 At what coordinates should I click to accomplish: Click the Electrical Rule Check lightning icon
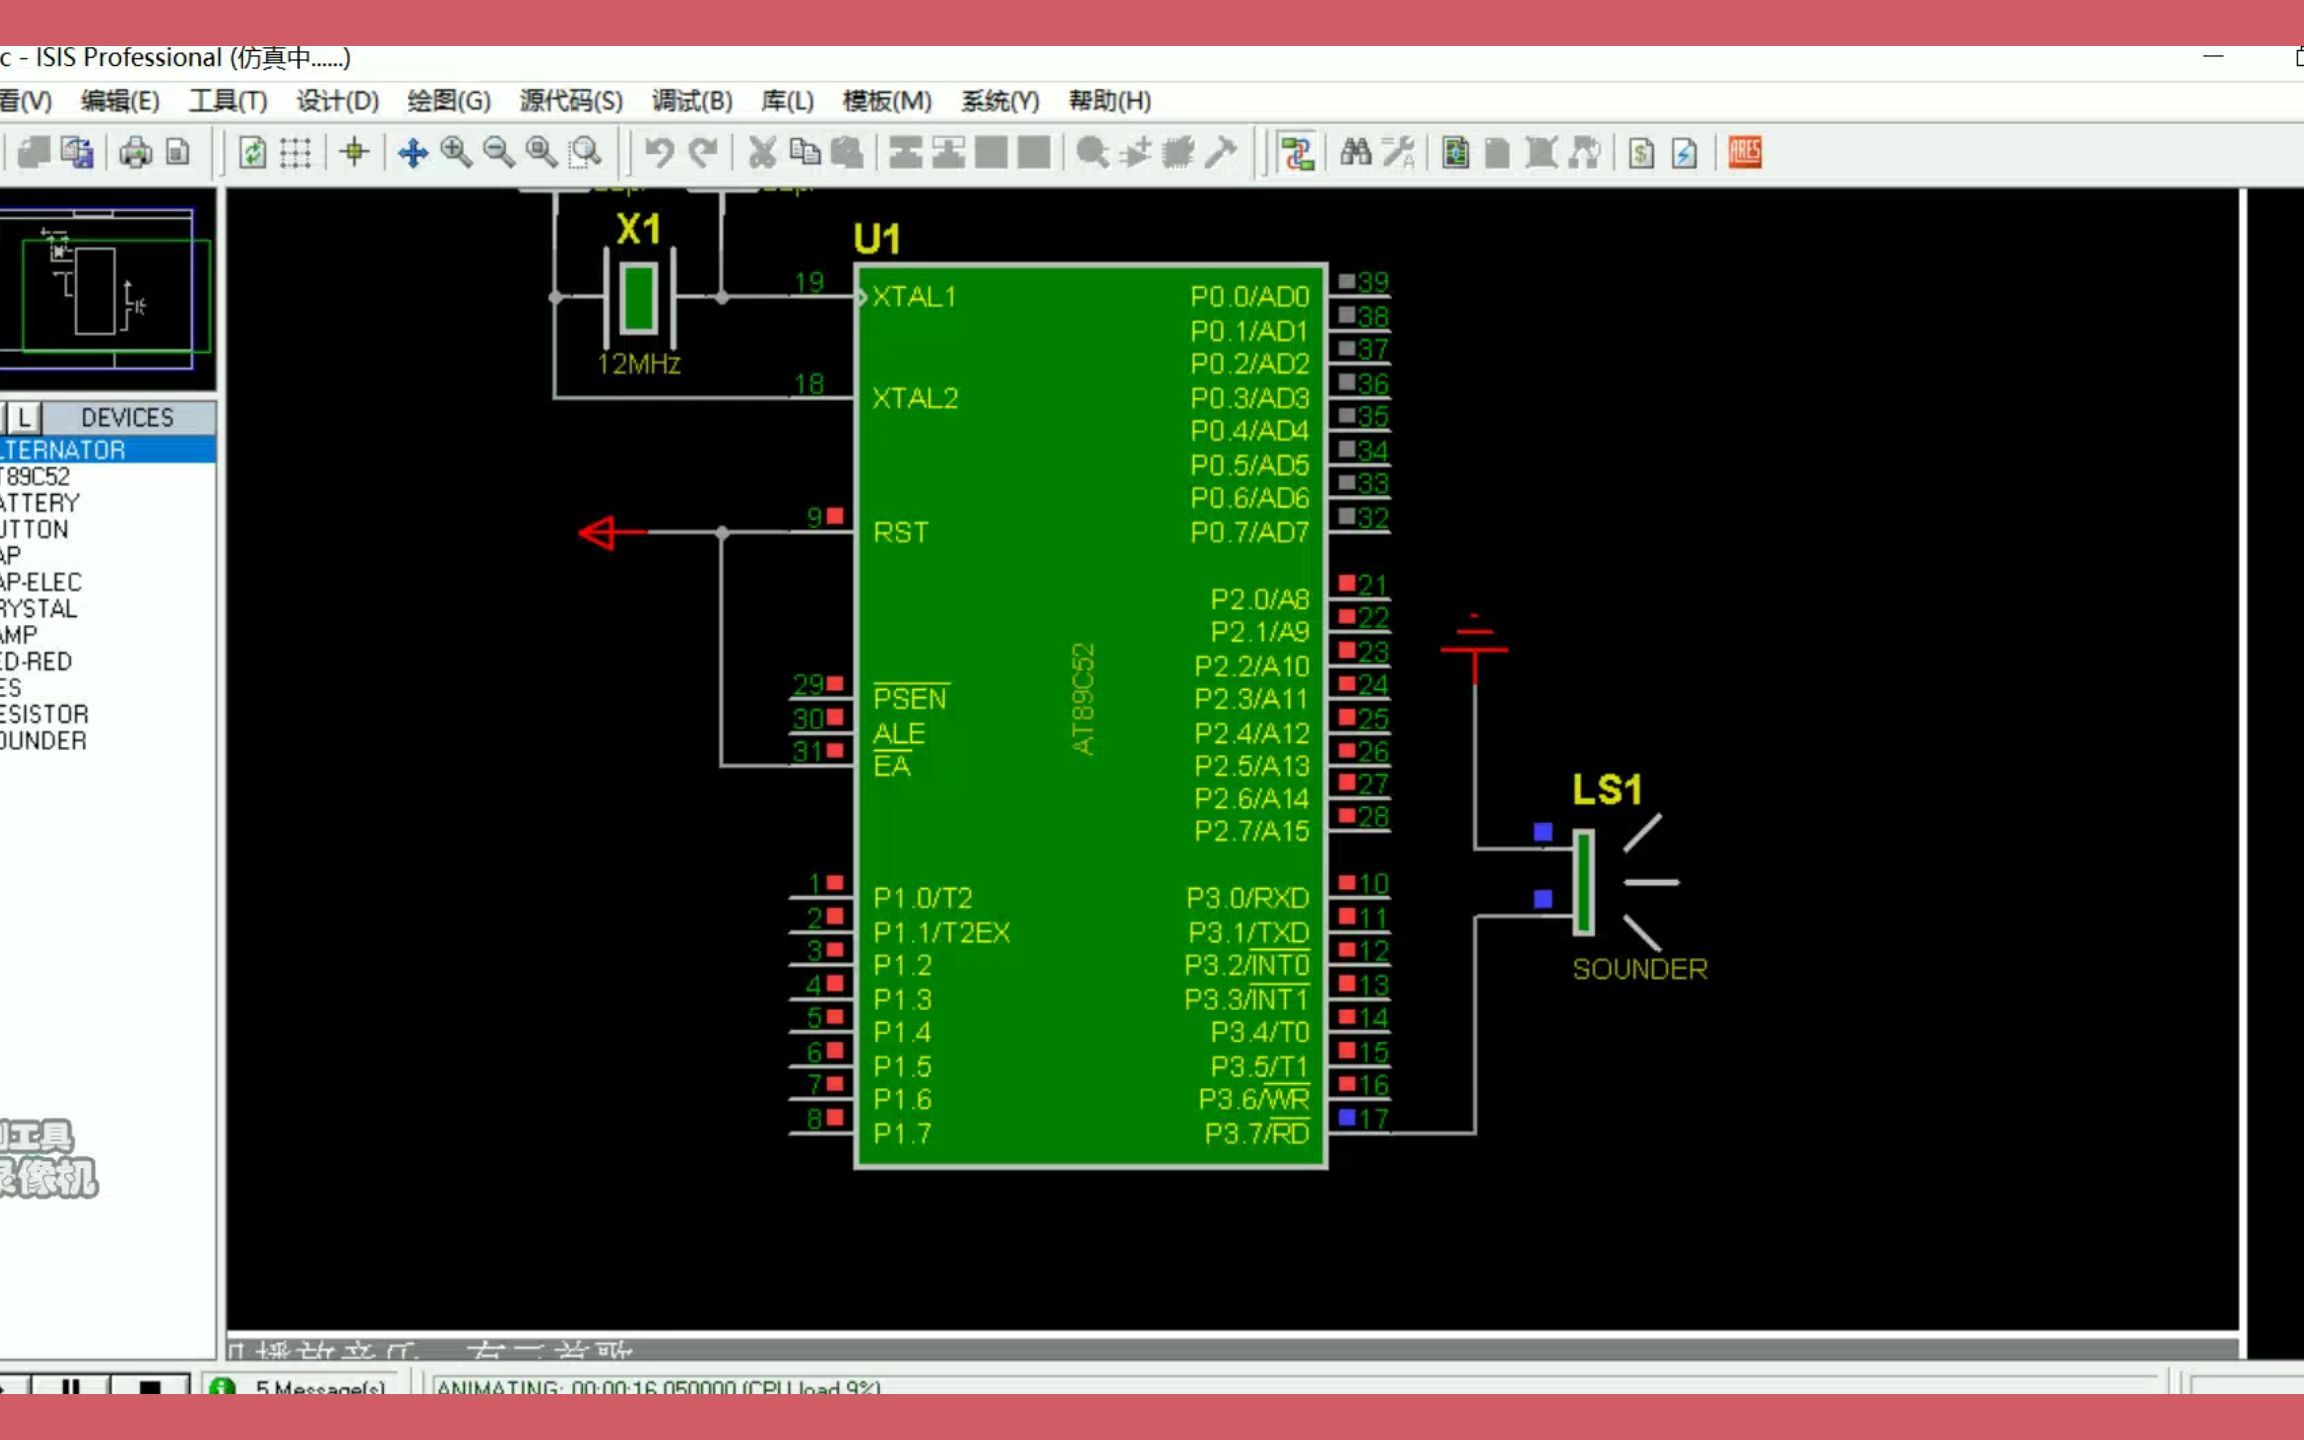1684,153
